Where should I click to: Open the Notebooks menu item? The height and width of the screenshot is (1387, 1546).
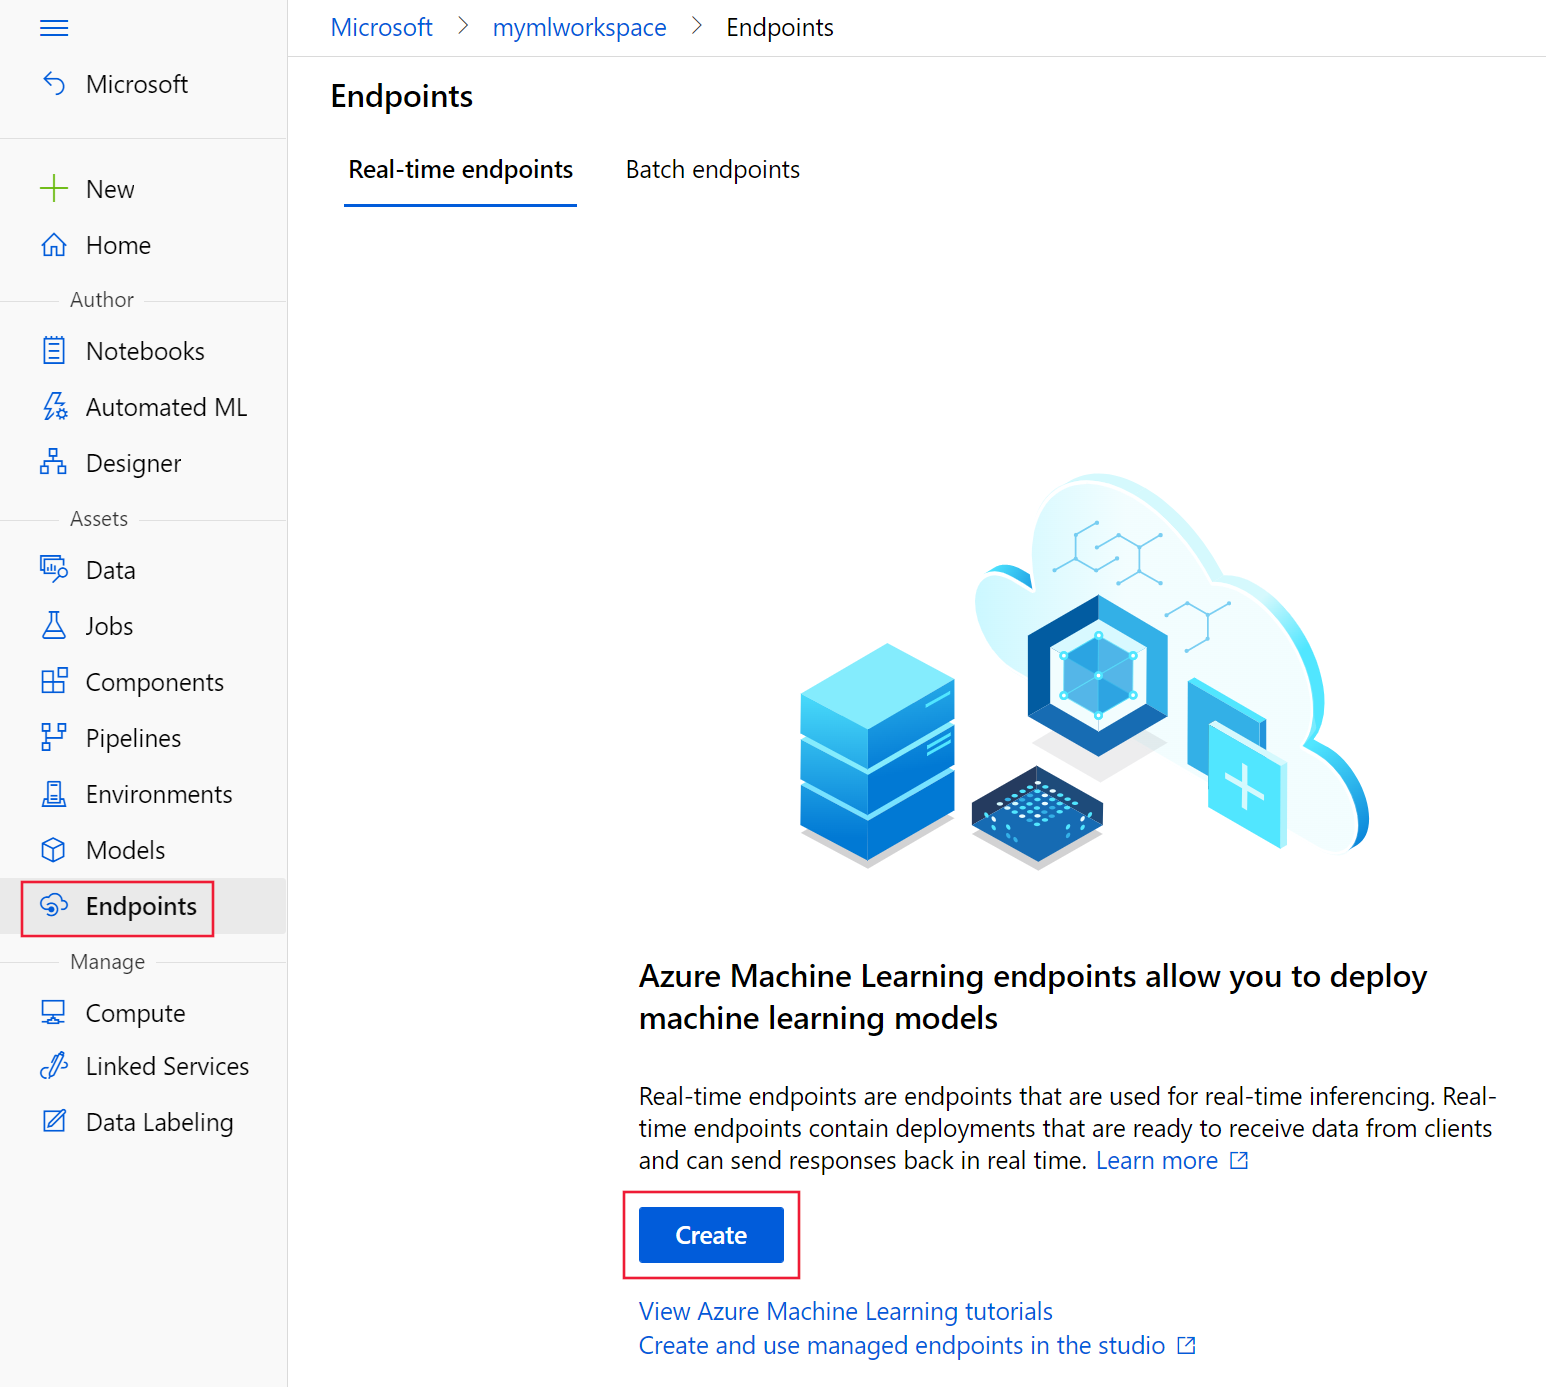point(144,351)
